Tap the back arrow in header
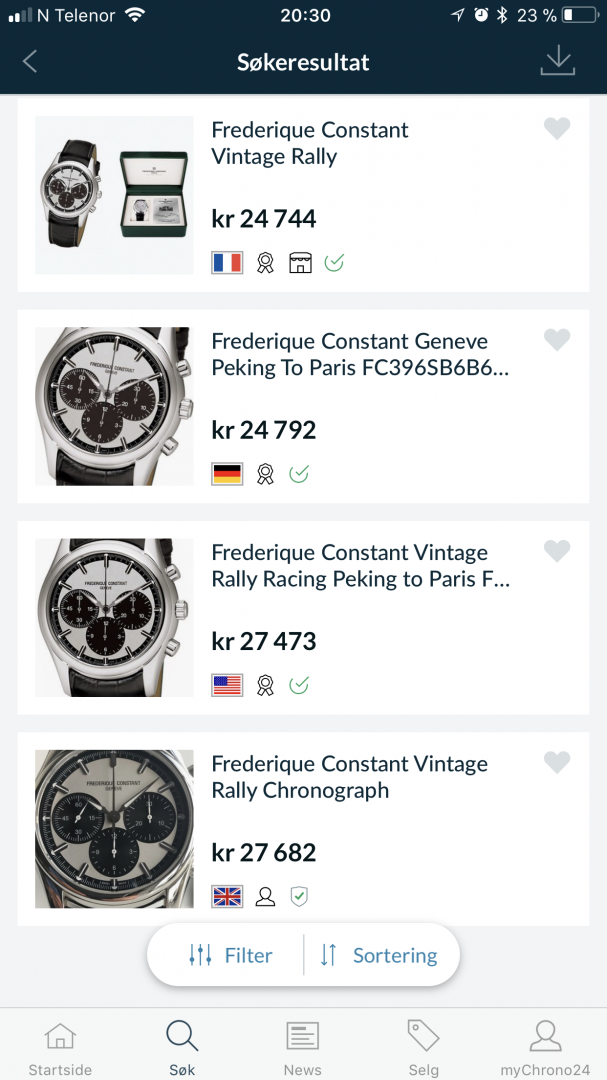 [30, 62]
